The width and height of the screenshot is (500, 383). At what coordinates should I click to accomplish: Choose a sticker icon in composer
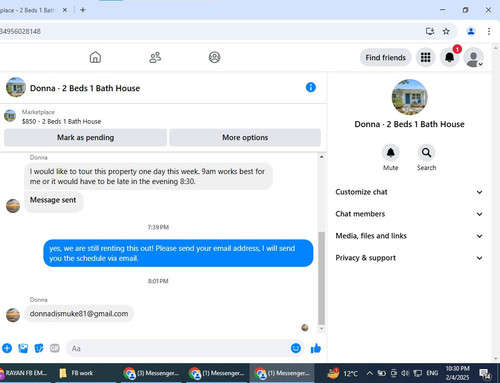(39, 348)
